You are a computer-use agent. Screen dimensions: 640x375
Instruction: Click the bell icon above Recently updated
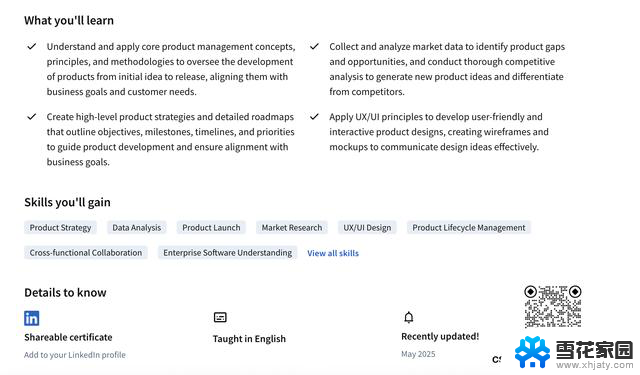(x=409, y=317)
